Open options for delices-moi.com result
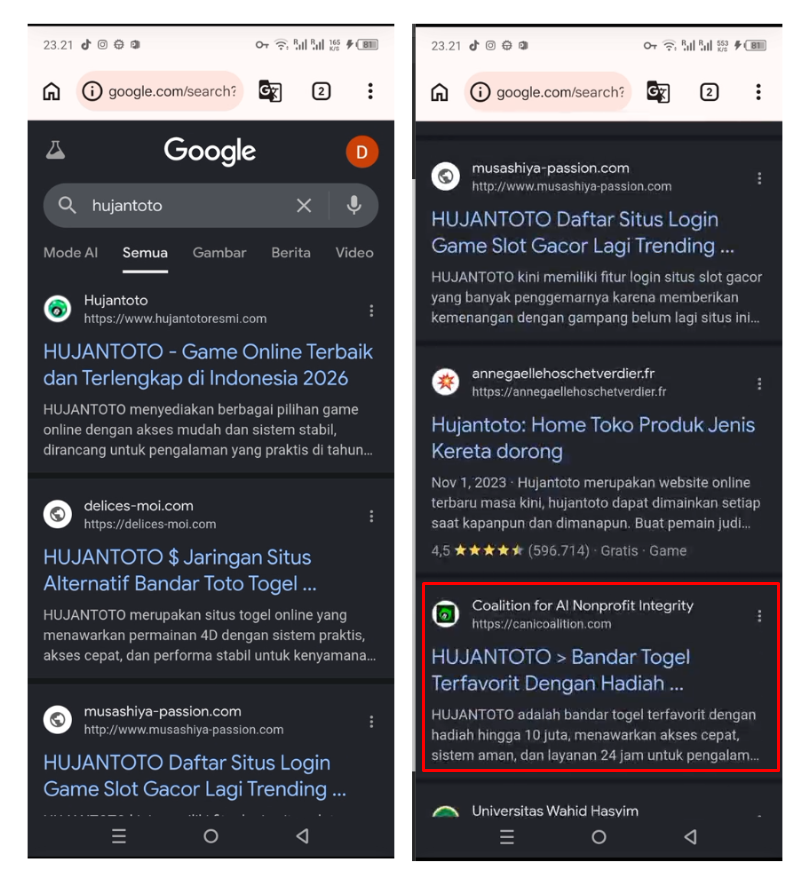The image size is (804, 879). [x=371, y=516]
